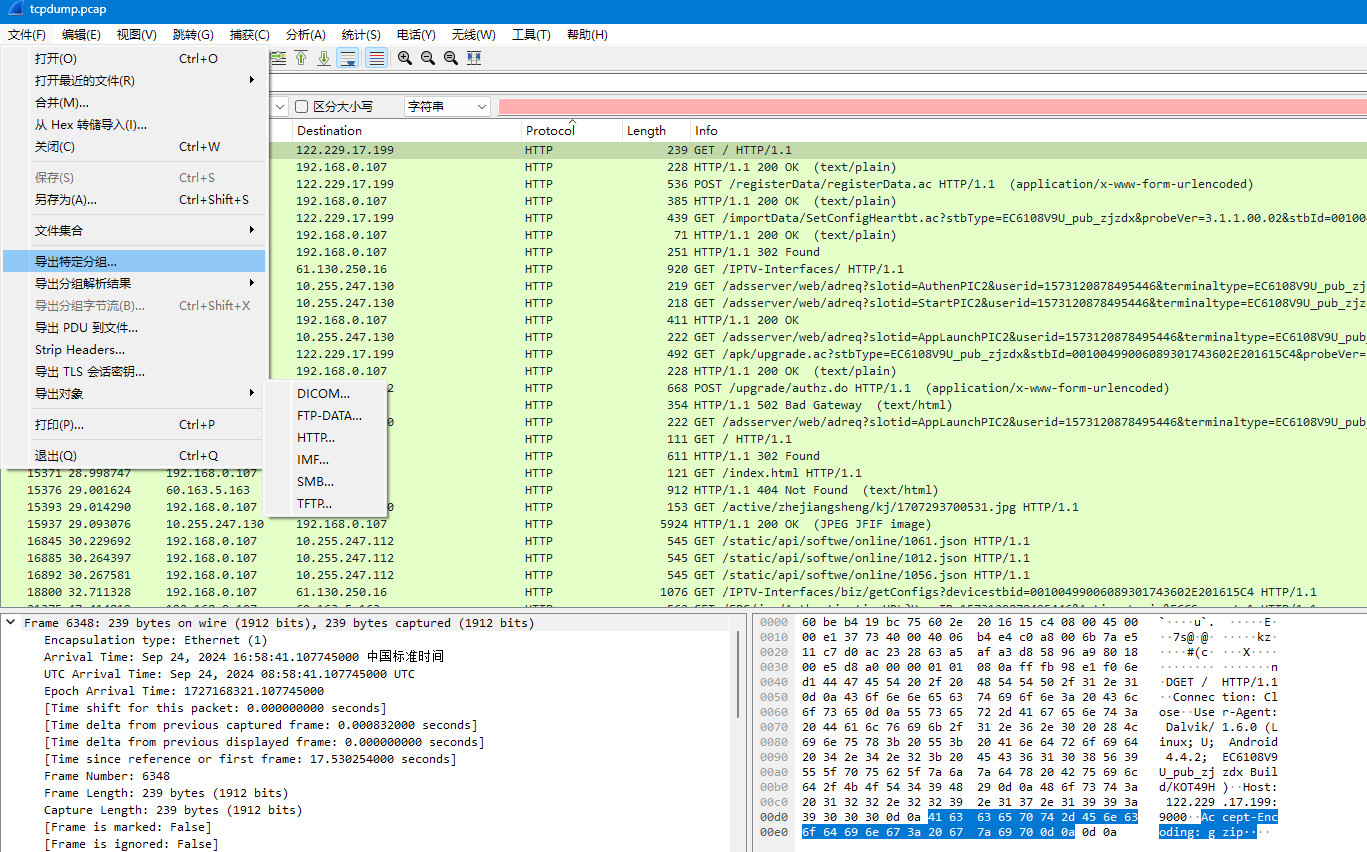Sort by the Destination column header
Screen dimensions: 1367x852
coord(406,130)
